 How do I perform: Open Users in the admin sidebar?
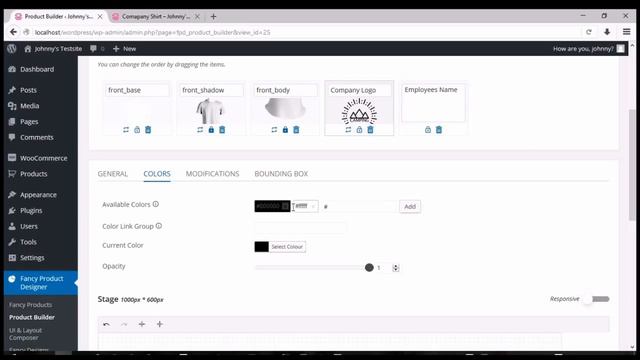[x=29, y=226]
